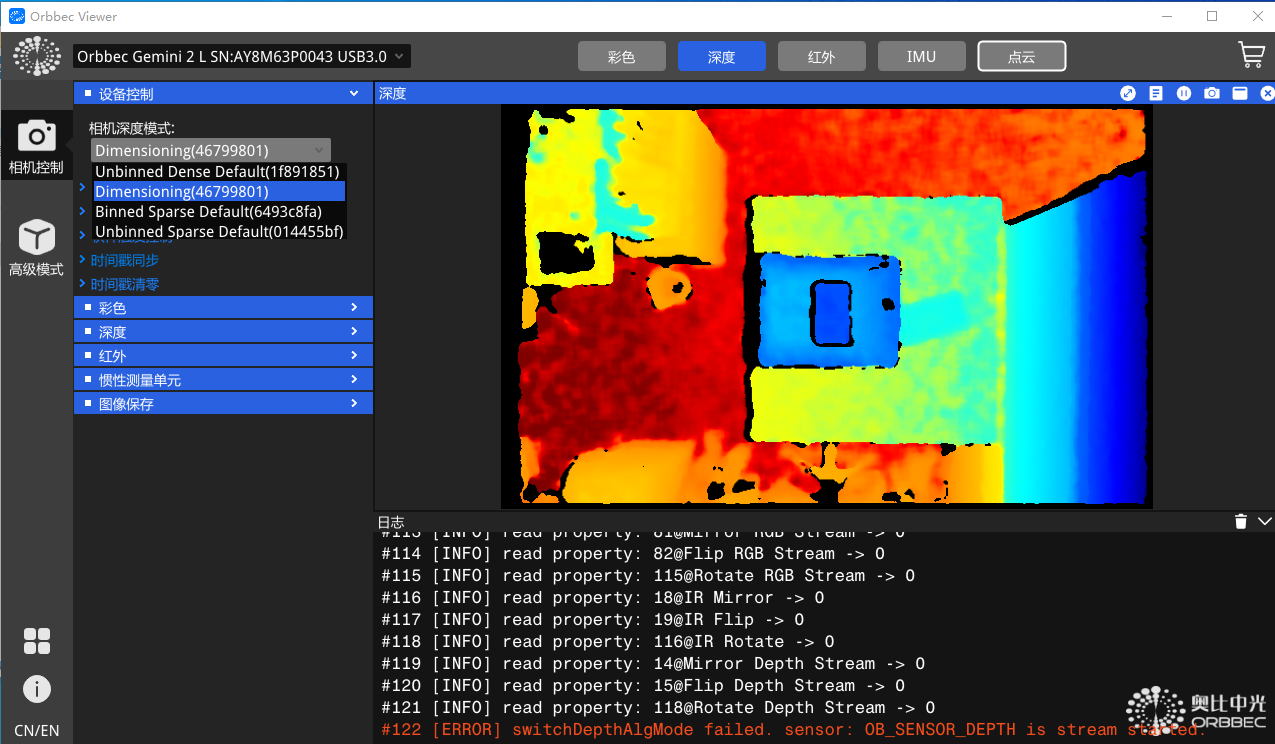The height and width of the screenshot is (744, 1275).
Task: Toggle the 深度 depth stream button
Action: point(722,57)
